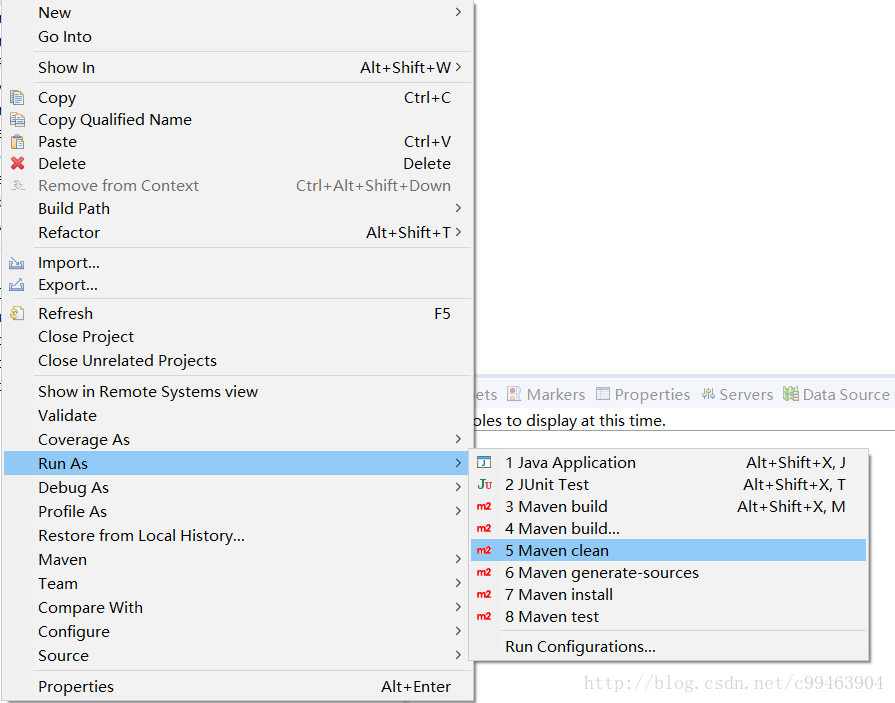Switch to the Servers tab
Viewport: 895px width, 703px height.
tap(737, 394)
